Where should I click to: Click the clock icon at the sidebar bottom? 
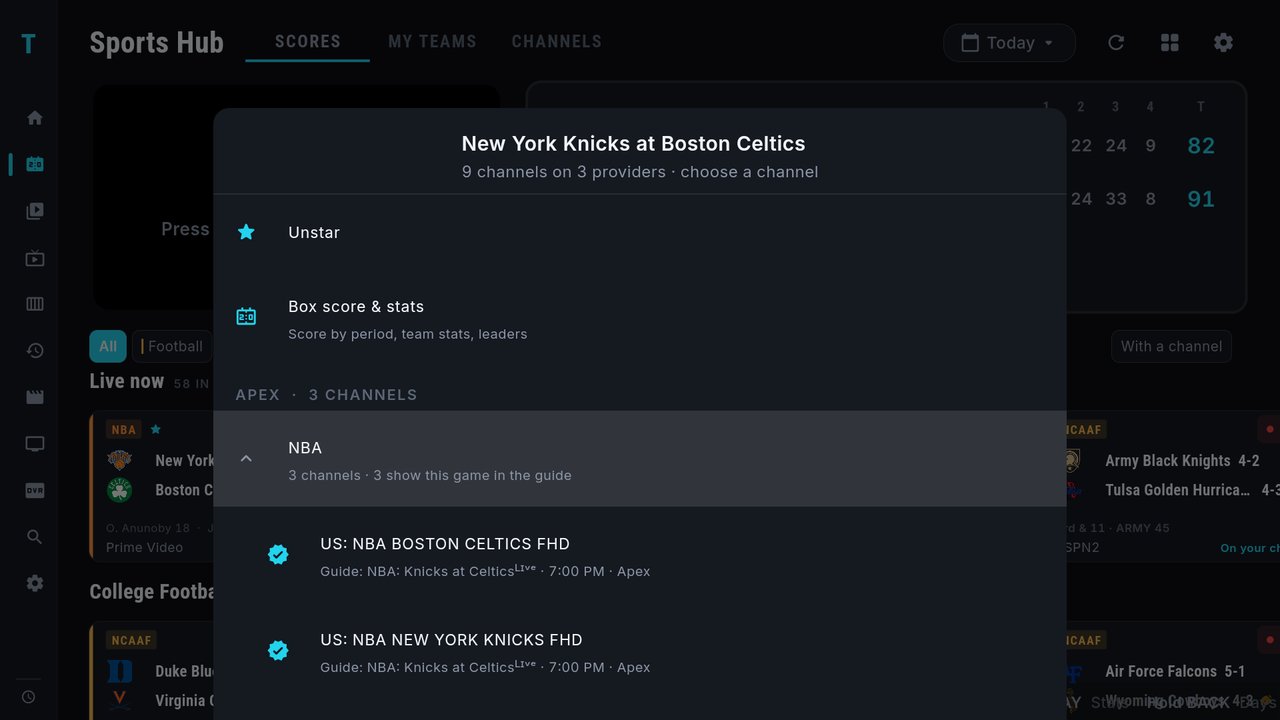[x=28, y=697]
